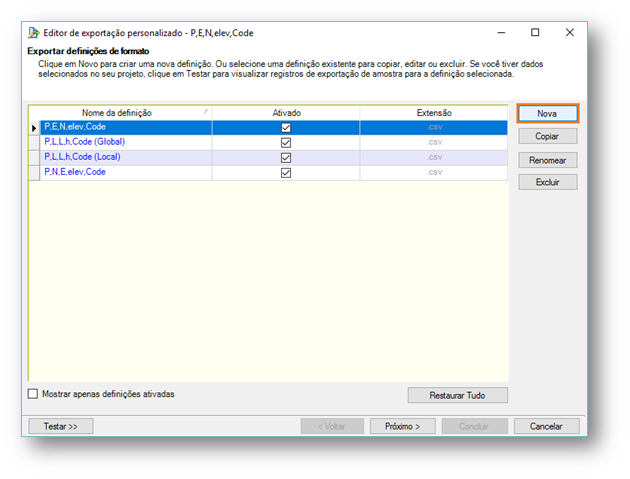This screenshot has width=630, height=479.
Task: Click the Ativado column header
Action: click(x=285, y=113)
